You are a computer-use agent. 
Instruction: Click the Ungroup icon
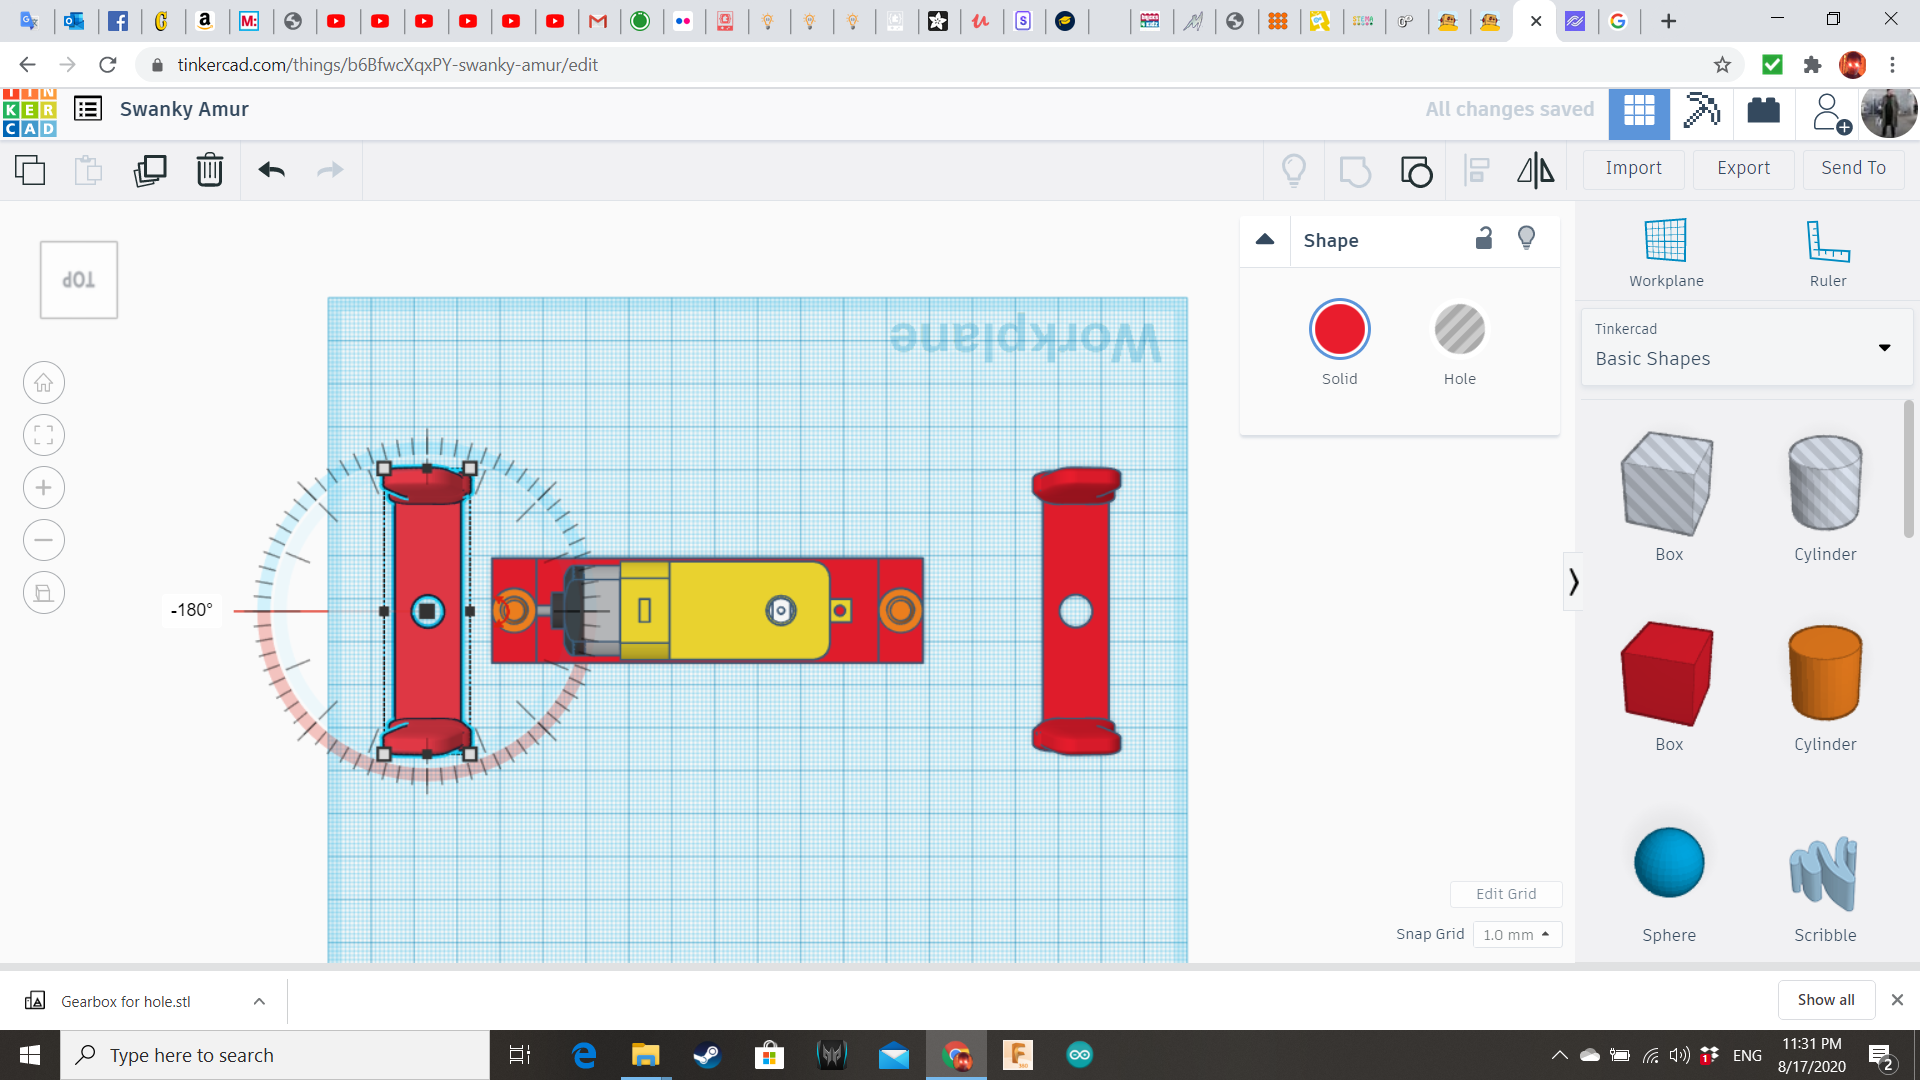[1416, 170]
